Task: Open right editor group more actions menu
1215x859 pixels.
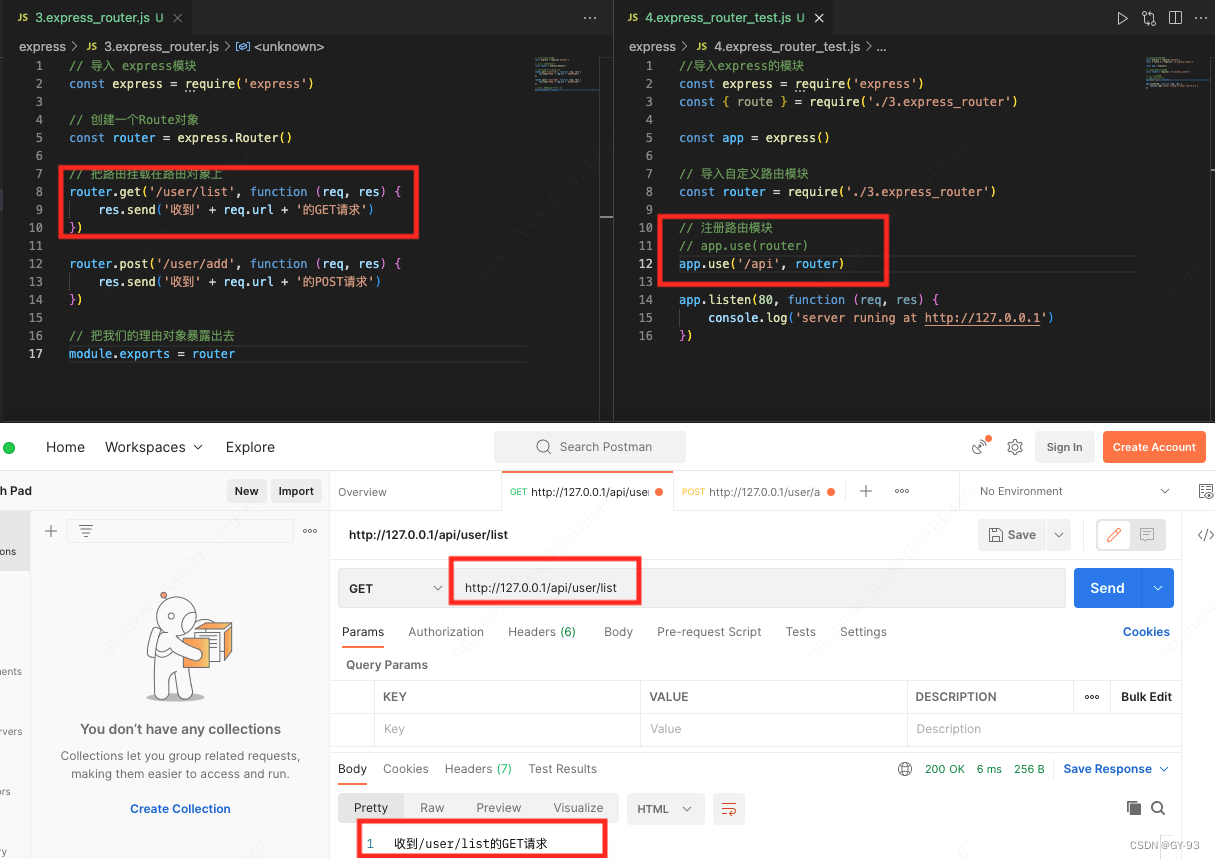Action: click(1200, 18)
